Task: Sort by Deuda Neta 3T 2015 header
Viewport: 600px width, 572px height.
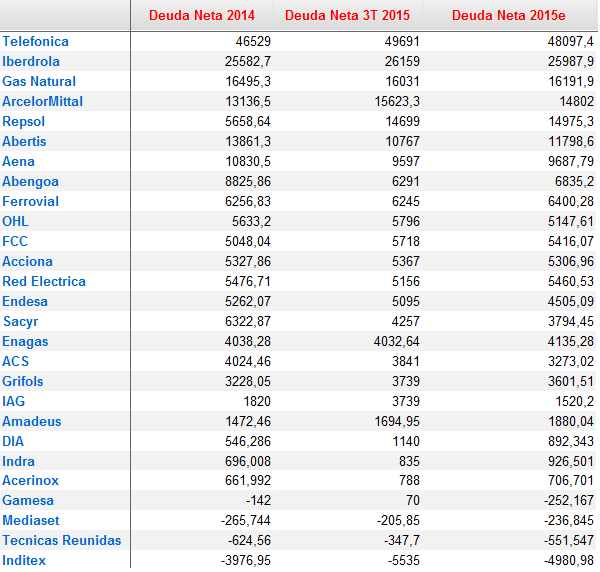Action: point(347,15)
